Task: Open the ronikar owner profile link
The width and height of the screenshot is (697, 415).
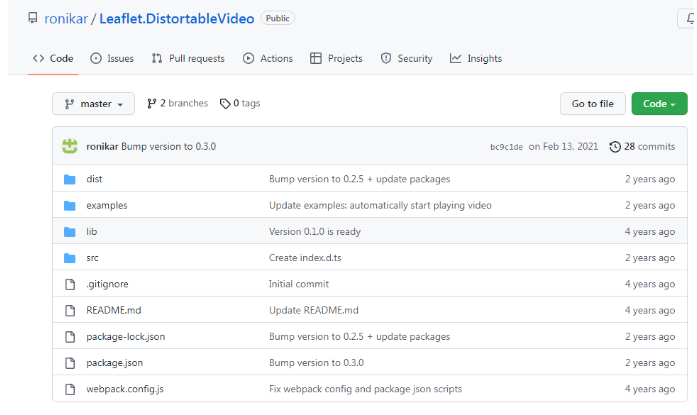Action: tap(66, 19)
